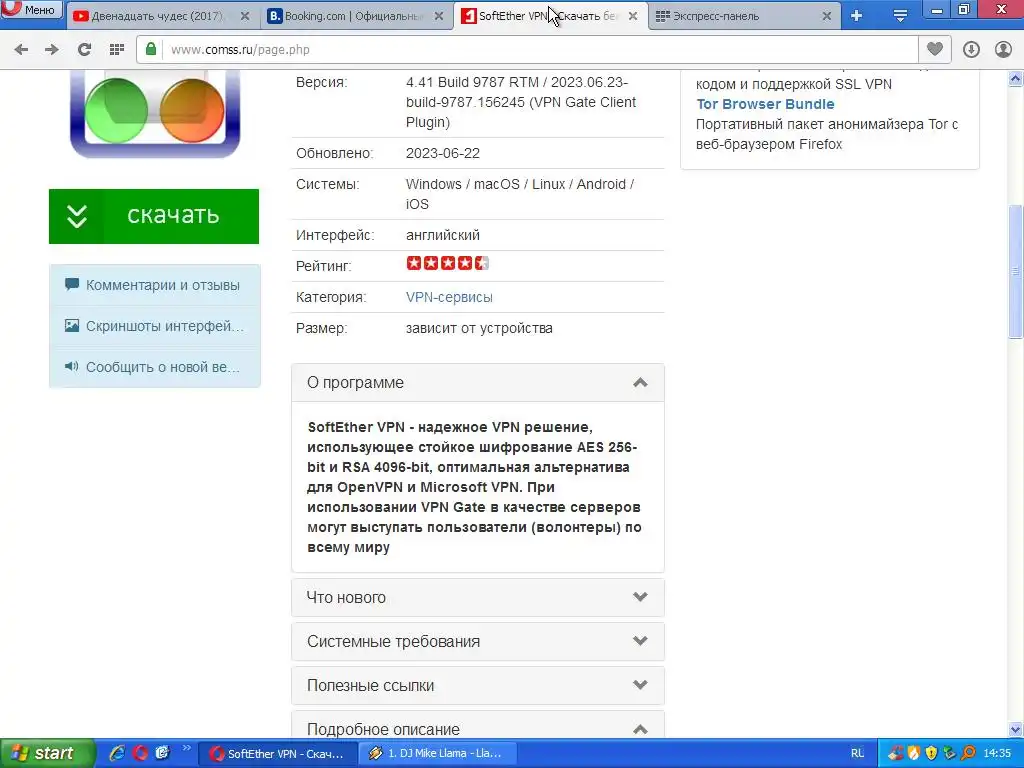Open Скриншоты интерфейса link
Image resolution: width=1024 pixels, height=768 pixels.
165,326
